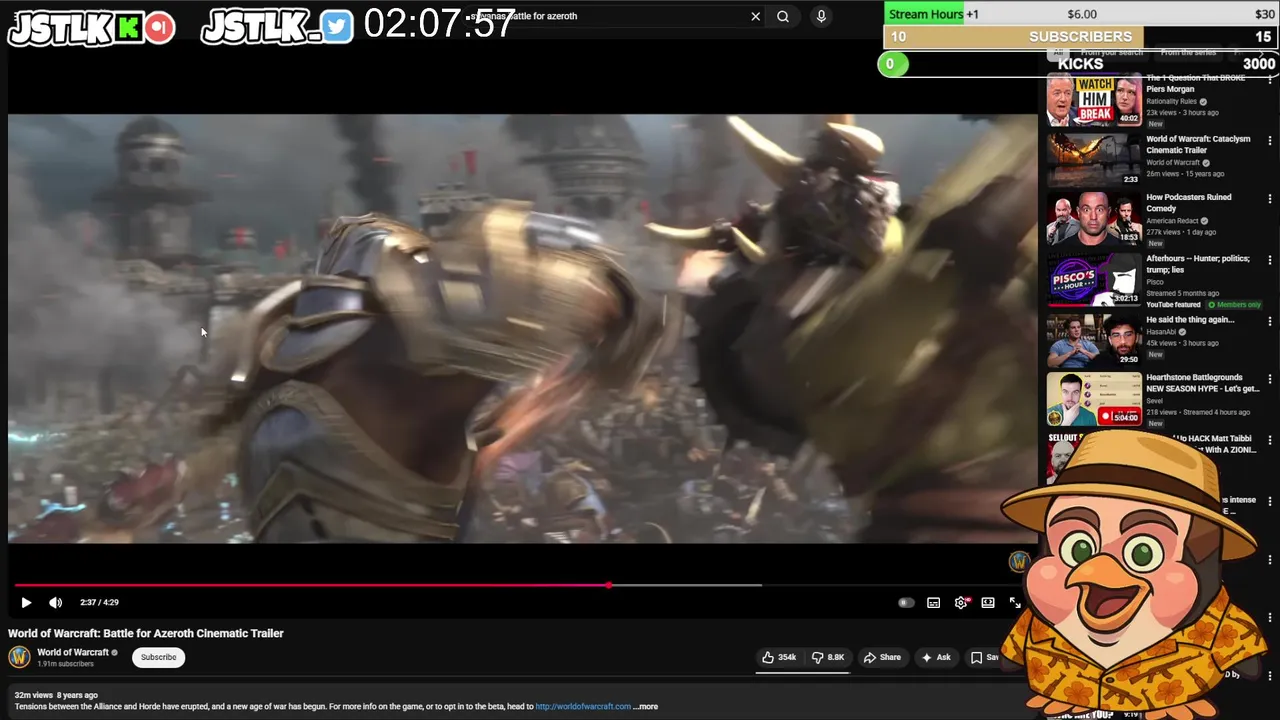1280x720 pixels.
Task: Click the play button in the video player
Action: [26, 603]
